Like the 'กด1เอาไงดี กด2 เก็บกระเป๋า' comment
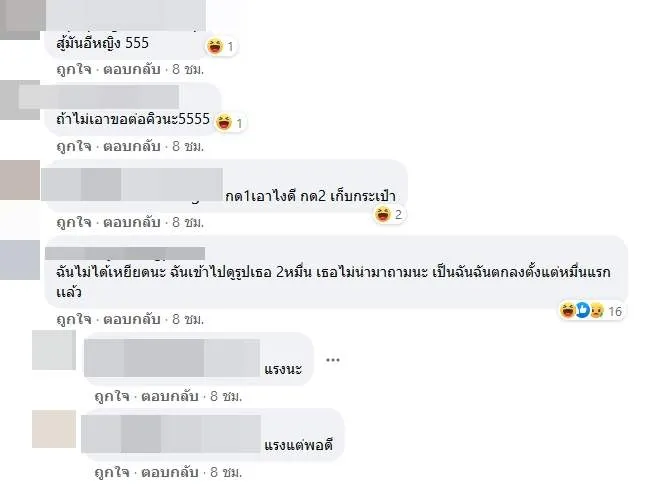Screen dimensions: 659x486 (74, 222)
